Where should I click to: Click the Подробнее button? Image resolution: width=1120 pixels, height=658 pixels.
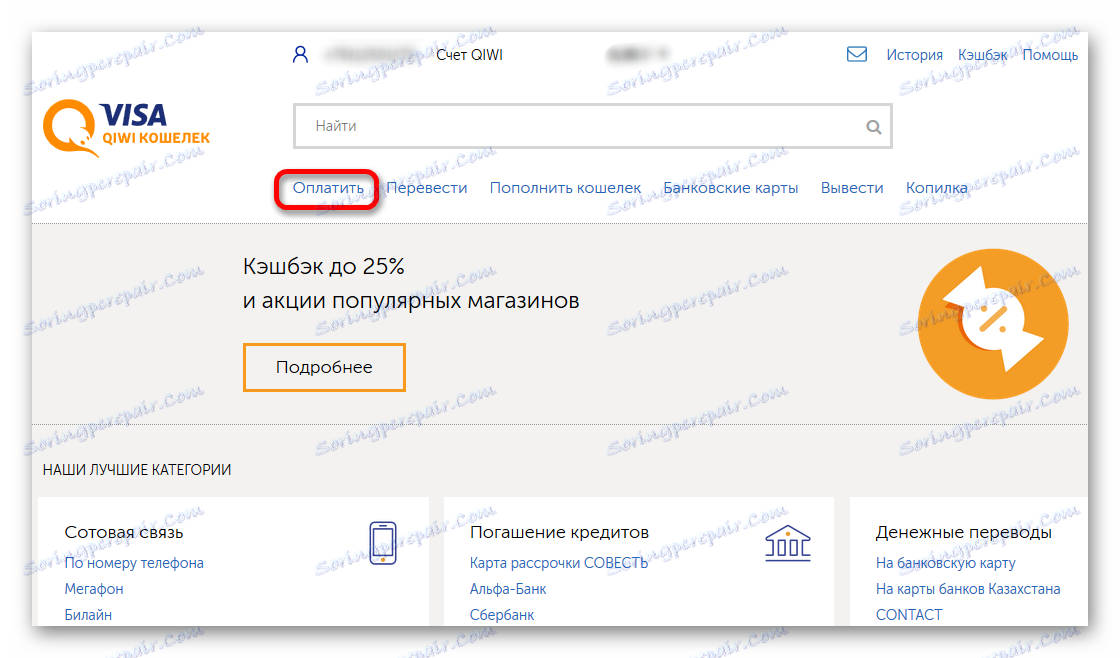tap(324, 367)
